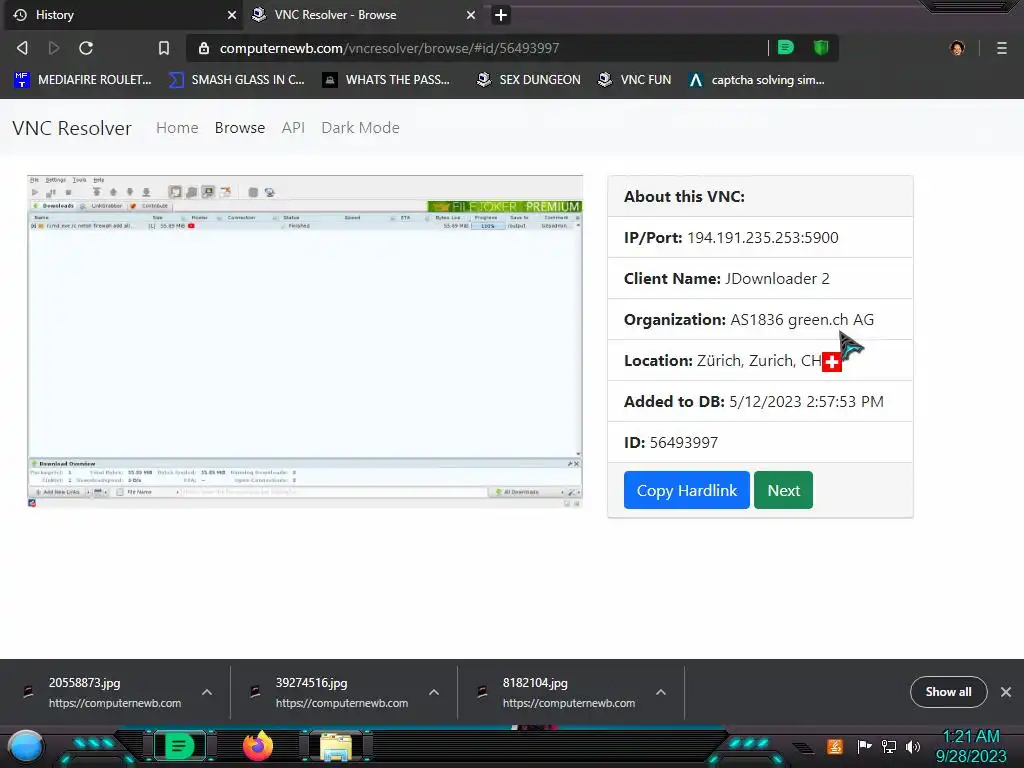The width and height of the screenshot is (1024, 768).
Task: Close the History tab
Action: pos(232,14)
